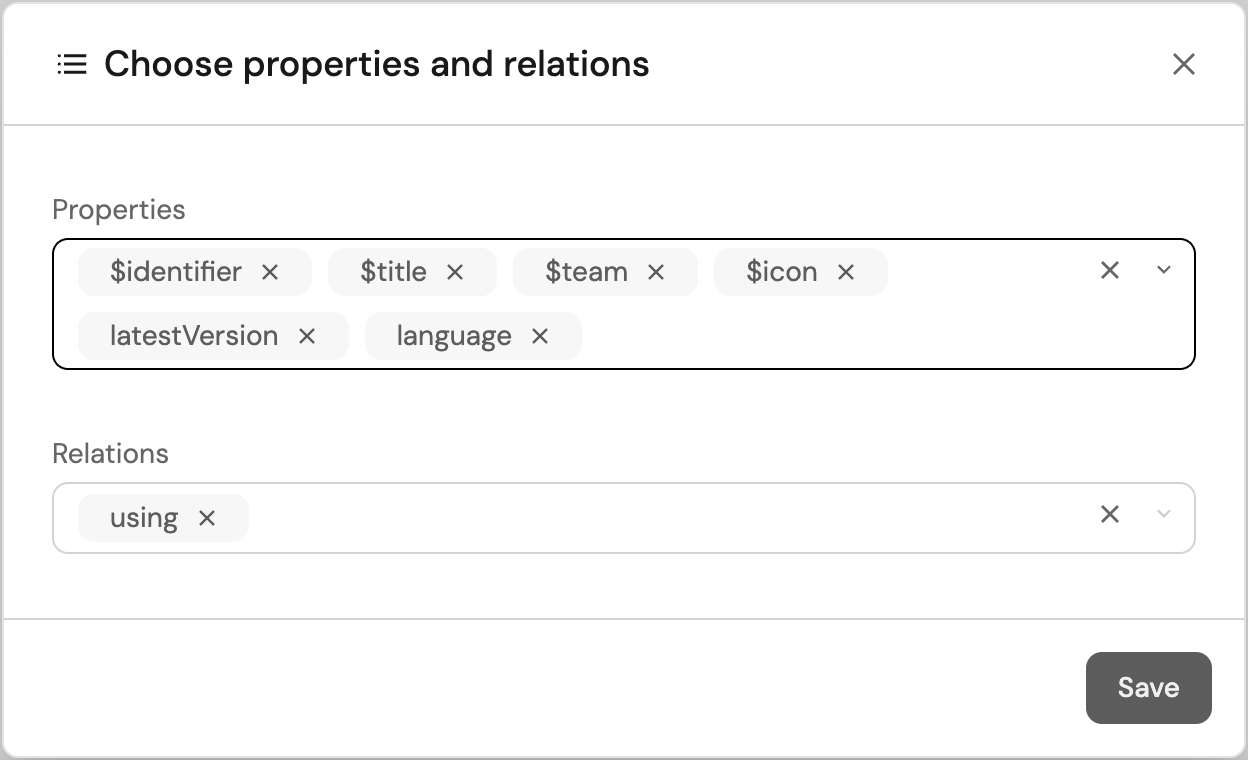Remove the $identifier property chip
Screen dimensions: 1248x760
point(270,272)
